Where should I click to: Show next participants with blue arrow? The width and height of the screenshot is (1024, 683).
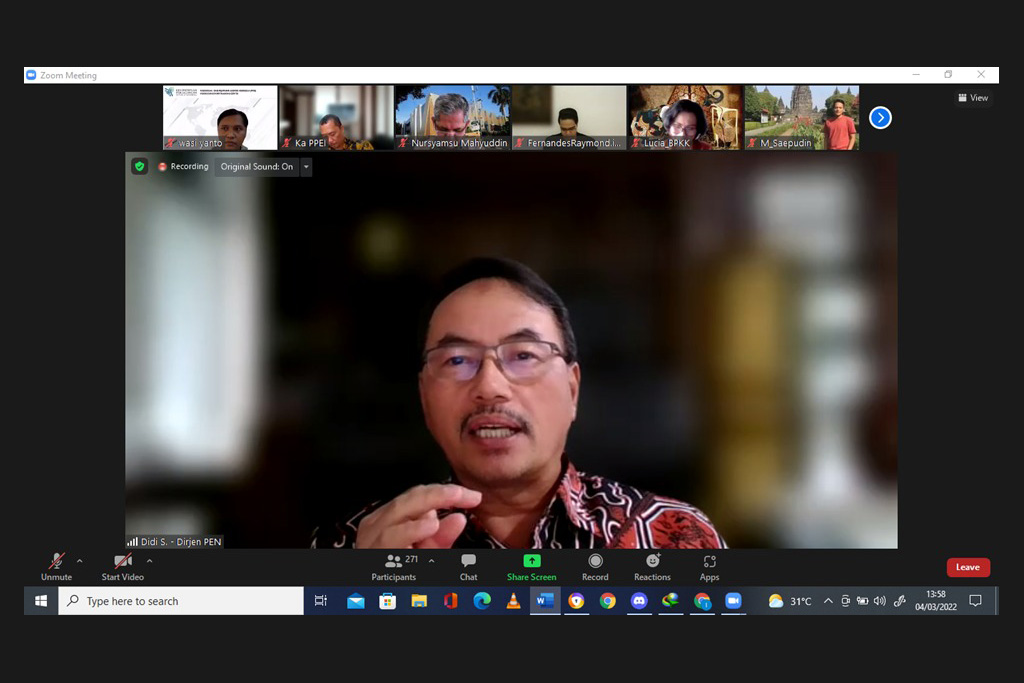880,118
